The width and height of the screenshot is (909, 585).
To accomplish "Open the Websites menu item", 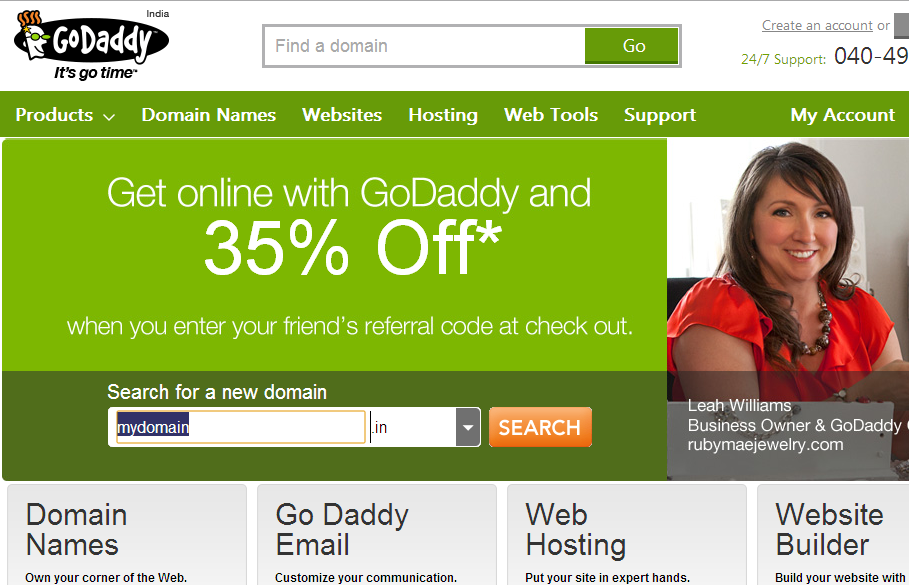I will (x=342, y=115).
